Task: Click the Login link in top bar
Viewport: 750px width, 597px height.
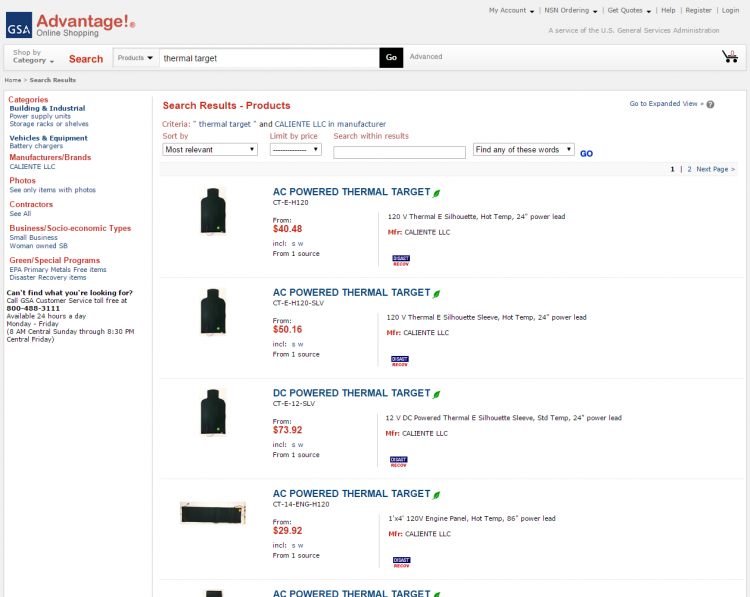Action: (x=730, y=11)
